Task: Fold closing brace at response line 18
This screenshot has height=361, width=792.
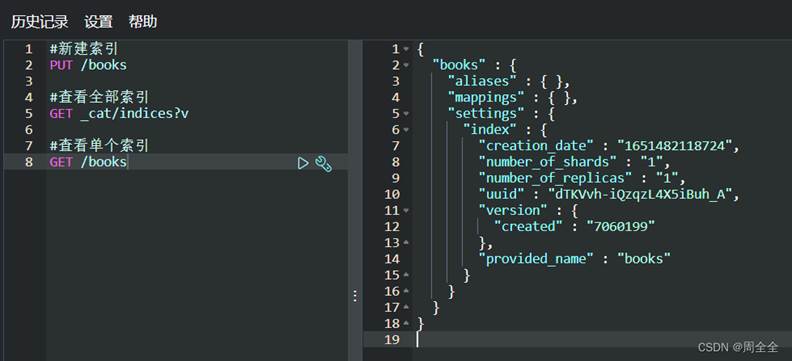Action: coord(406,324)
